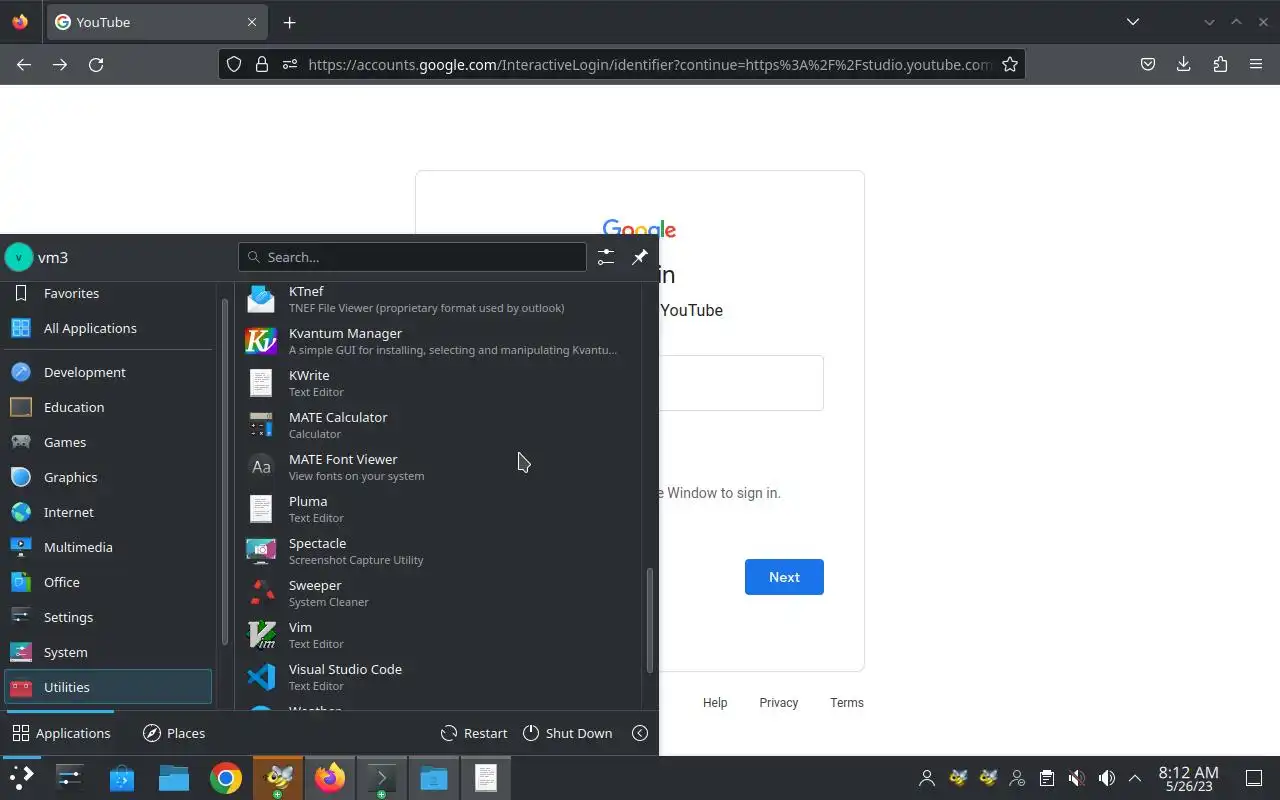Viewport: 1280px width, 800px height.
Task: Open the Privacy link
Action: (779, 703)
